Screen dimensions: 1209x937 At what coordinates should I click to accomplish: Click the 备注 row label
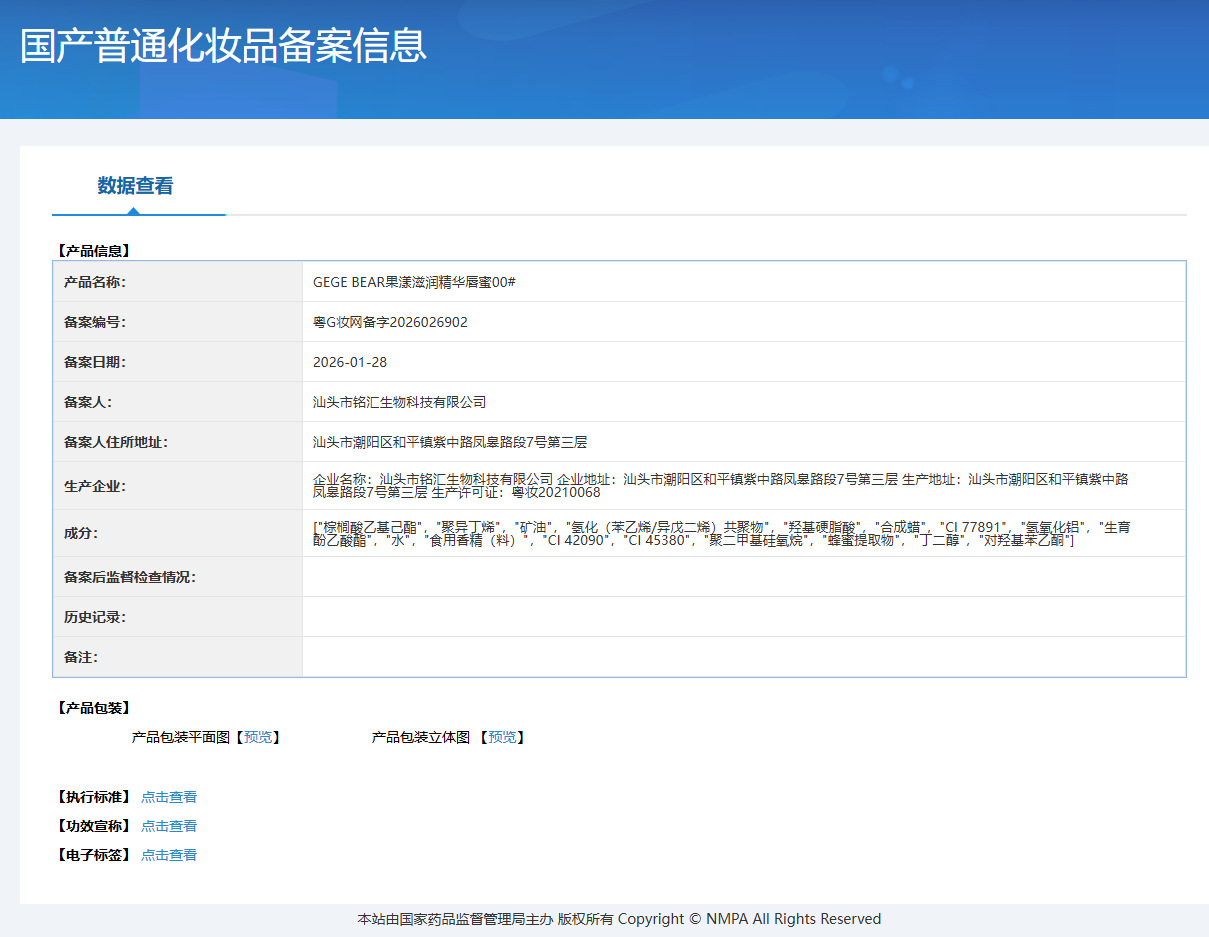click(x=81, y=657)
